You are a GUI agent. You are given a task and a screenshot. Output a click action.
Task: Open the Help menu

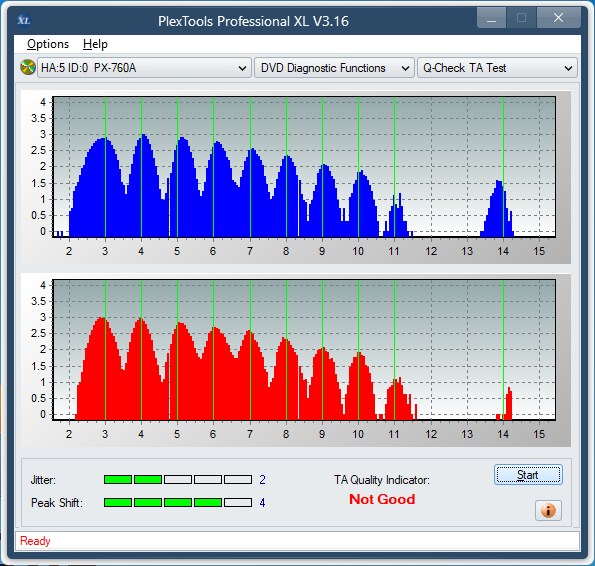tap(95, 44)
